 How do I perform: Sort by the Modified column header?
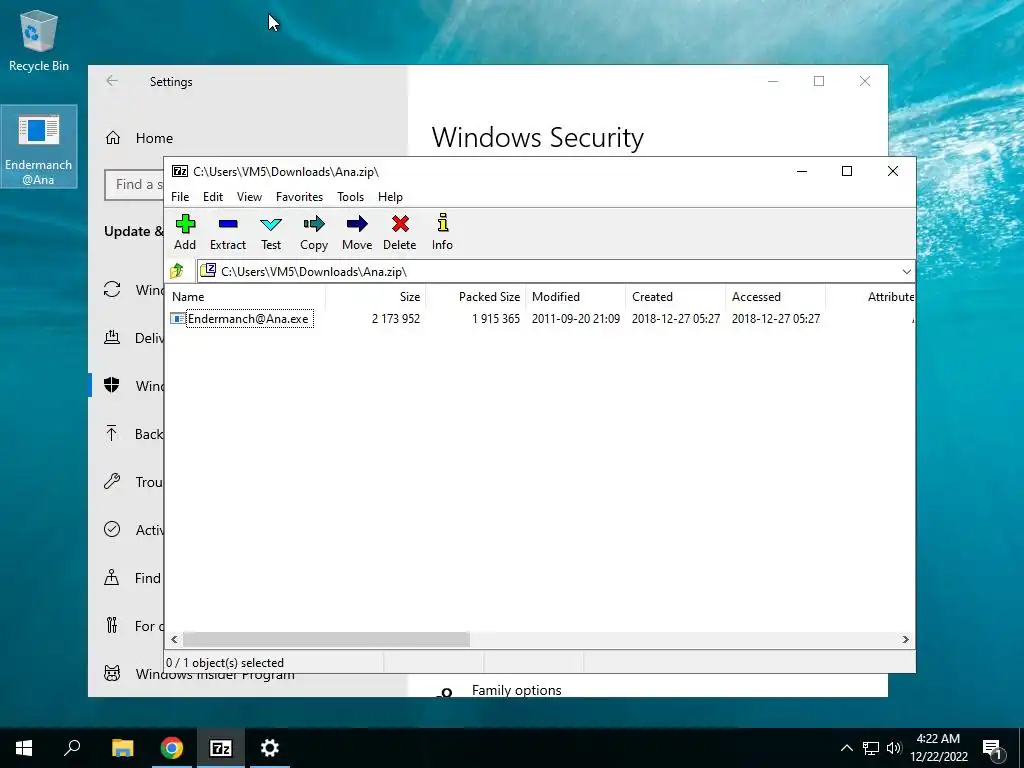[575, 296]
